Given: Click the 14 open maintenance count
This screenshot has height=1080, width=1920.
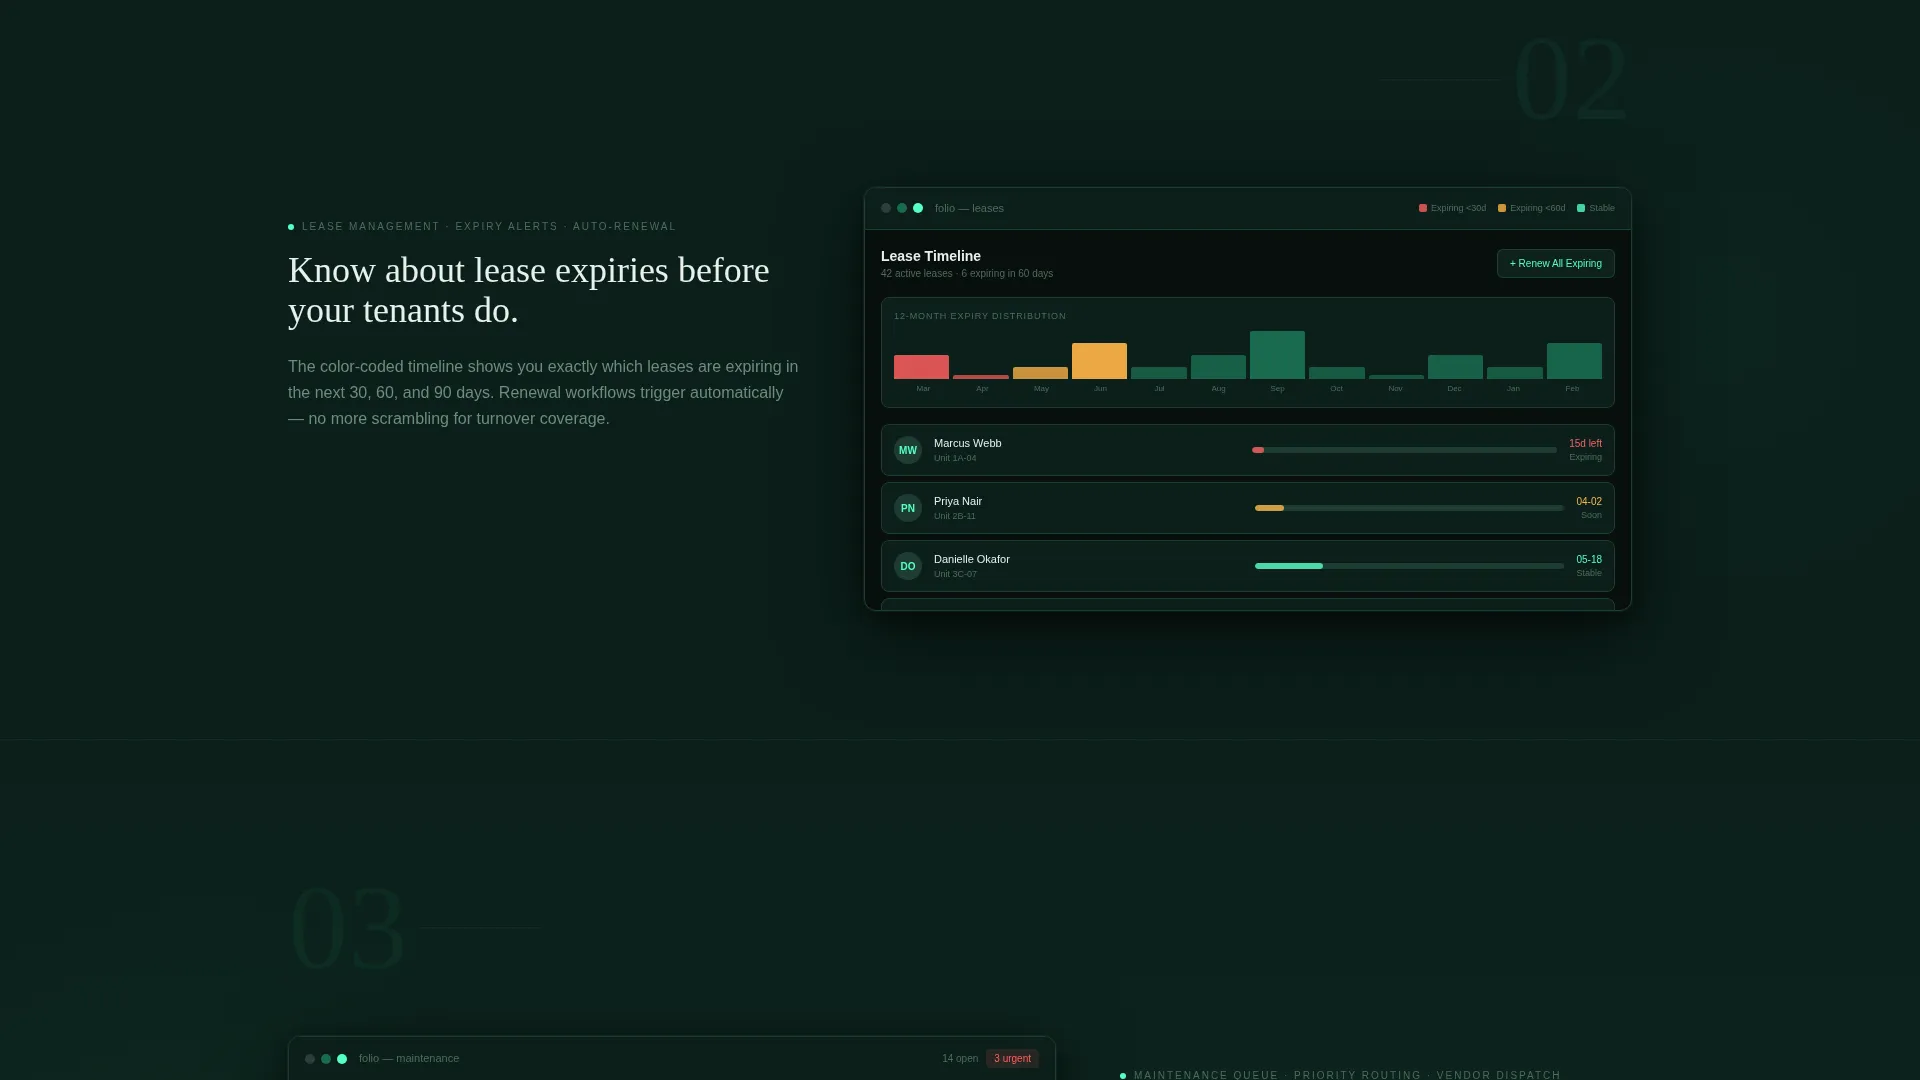Looking at the screenshot, I should coord(959,1059).
